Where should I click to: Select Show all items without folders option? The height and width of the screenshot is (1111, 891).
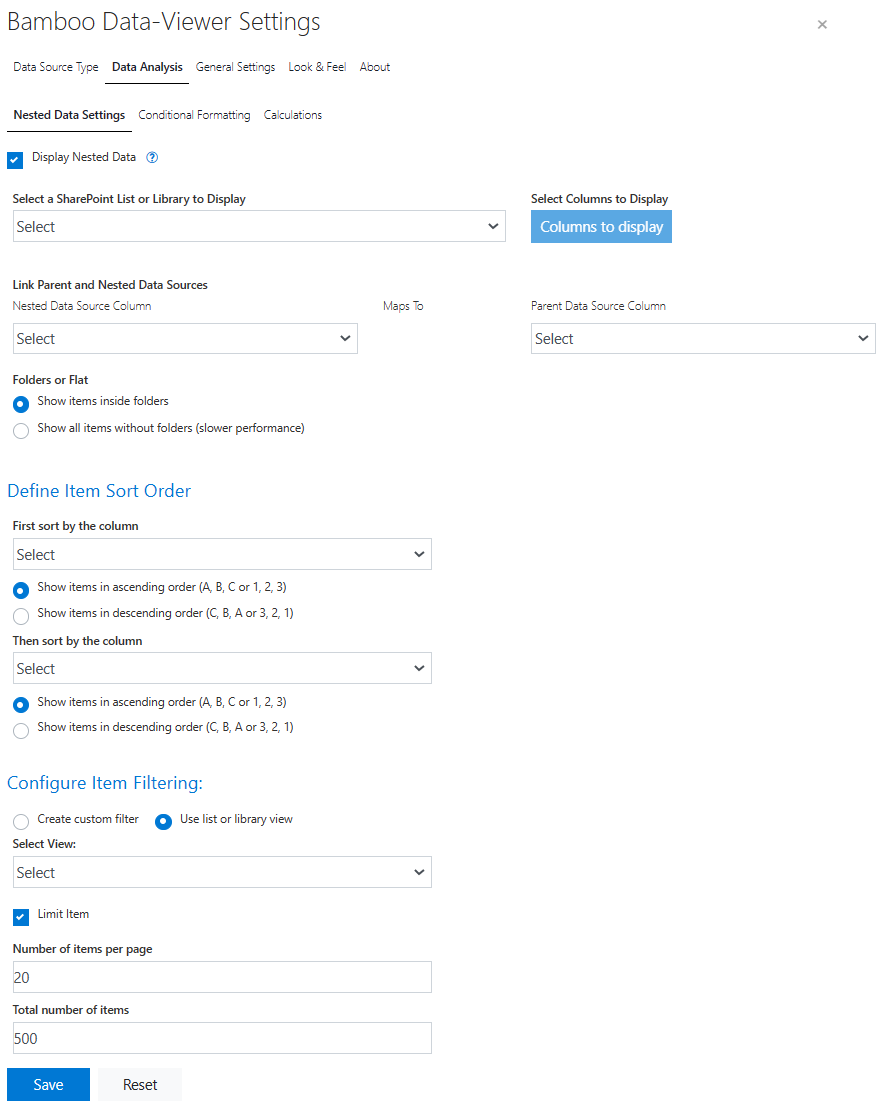(x=21, y=431)
